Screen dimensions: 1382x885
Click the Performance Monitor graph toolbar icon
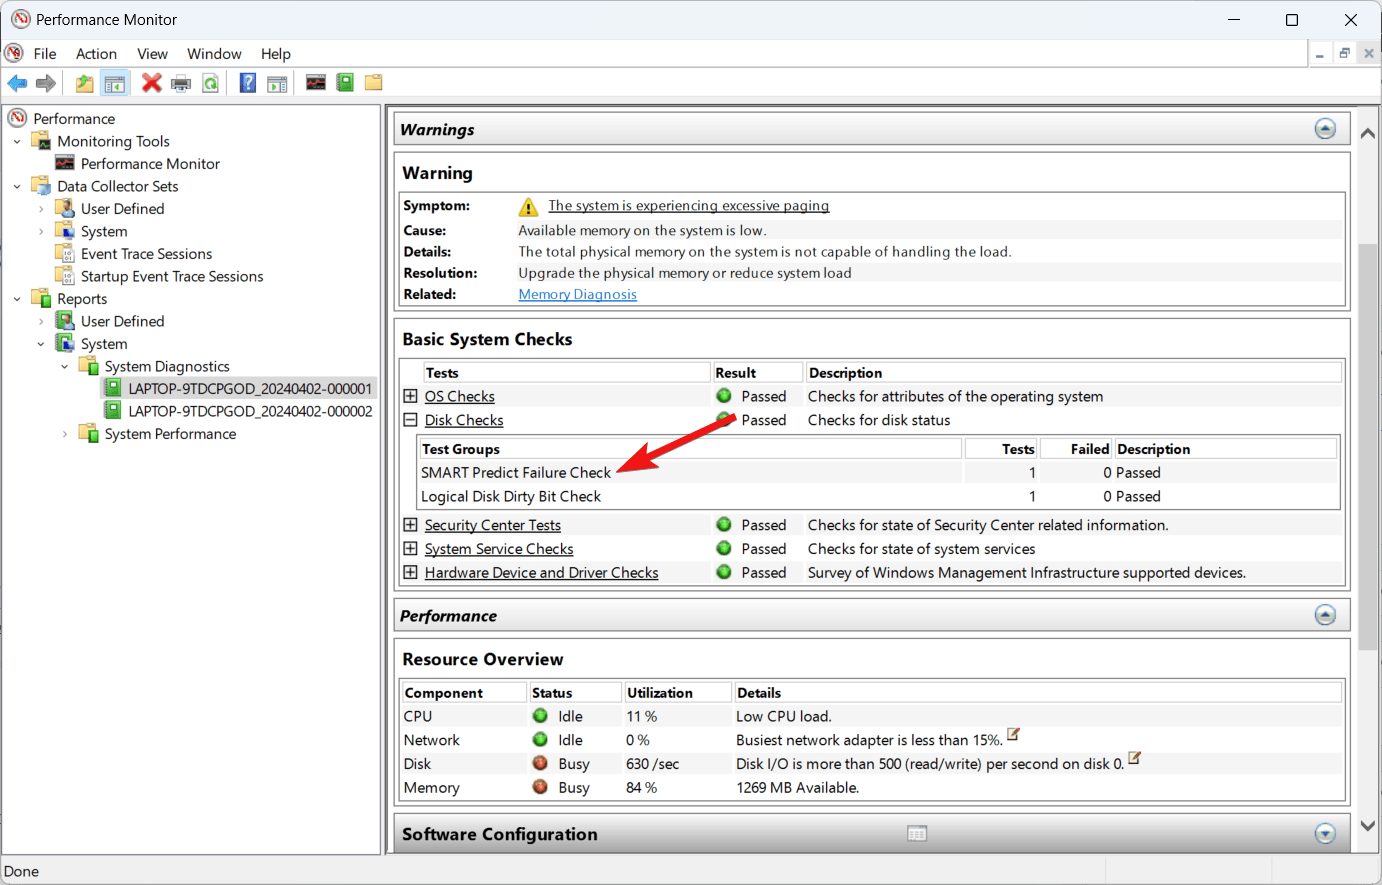[316, 83]
